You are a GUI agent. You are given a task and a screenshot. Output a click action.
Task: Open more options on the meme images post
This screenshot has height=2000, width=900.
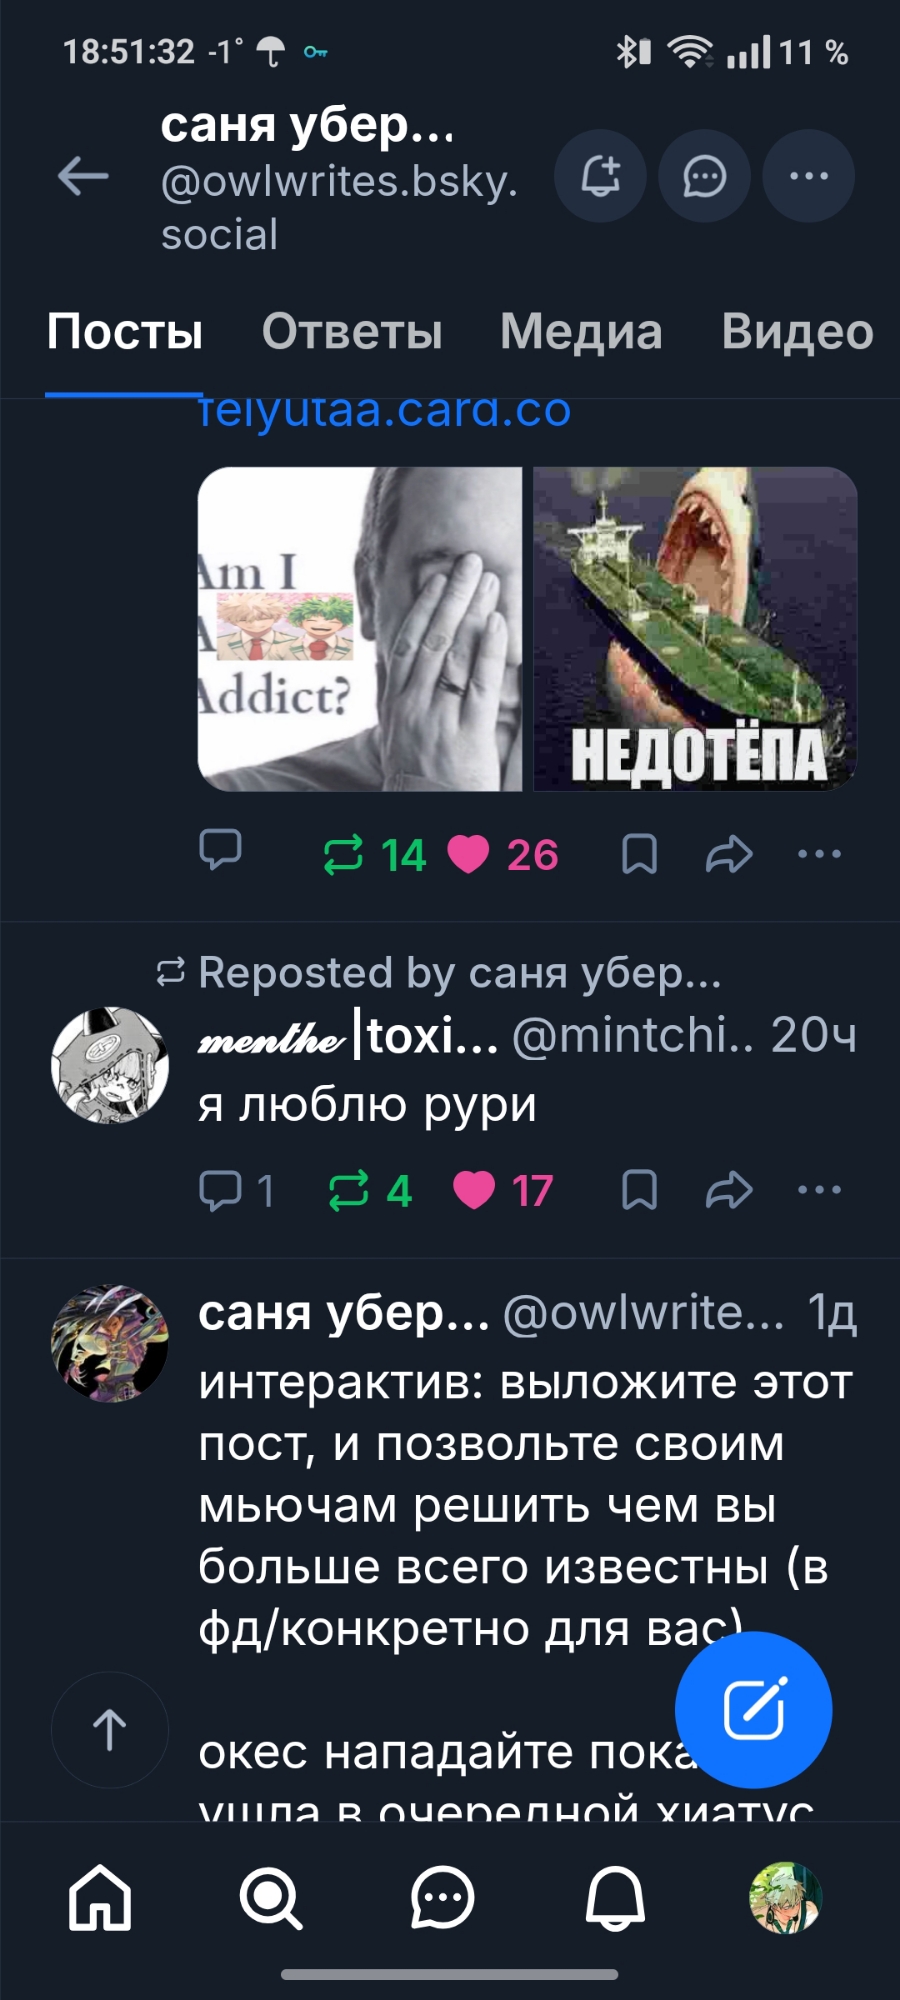(x=820, y=854)
